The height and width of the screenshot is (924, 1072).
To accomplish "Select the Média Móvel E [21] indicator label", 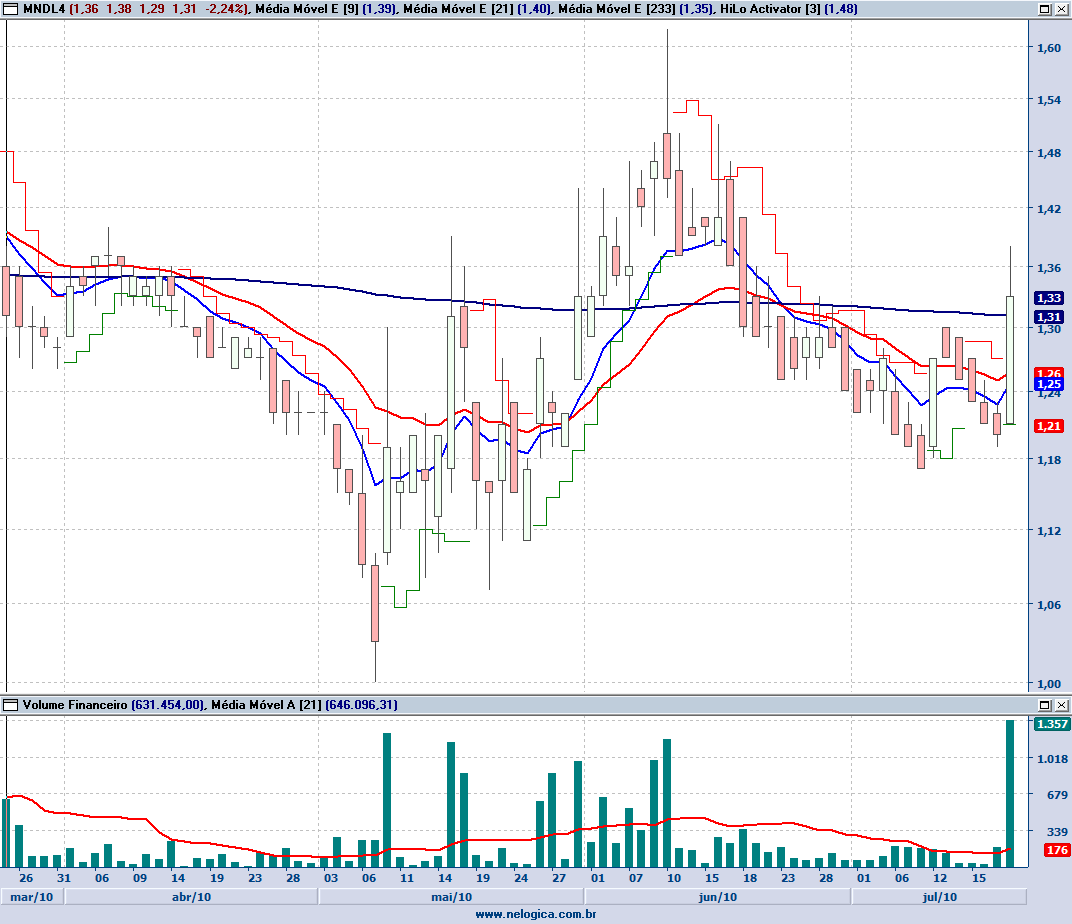I will coord(458,9).
